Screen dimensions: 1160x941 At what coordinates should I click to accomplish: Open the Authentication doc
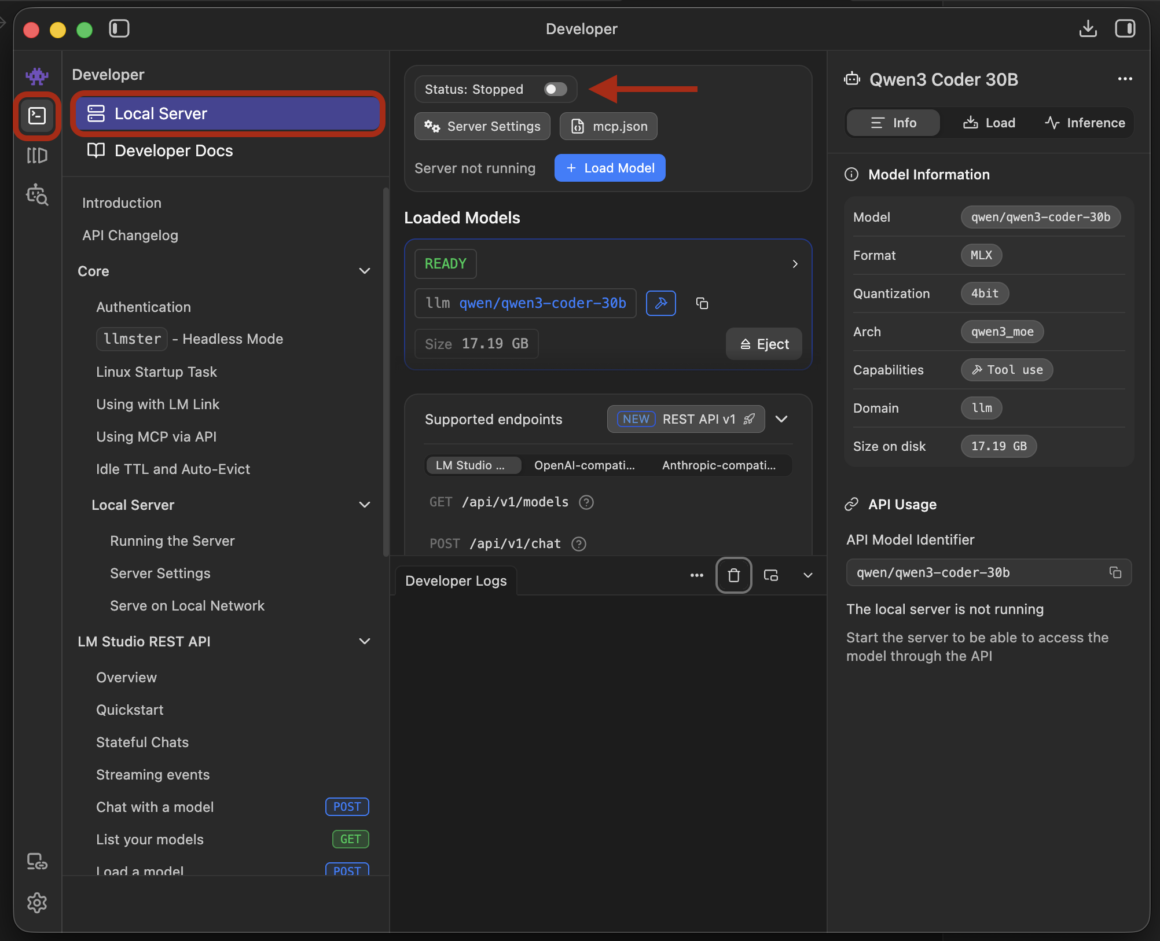coord(144,307)
